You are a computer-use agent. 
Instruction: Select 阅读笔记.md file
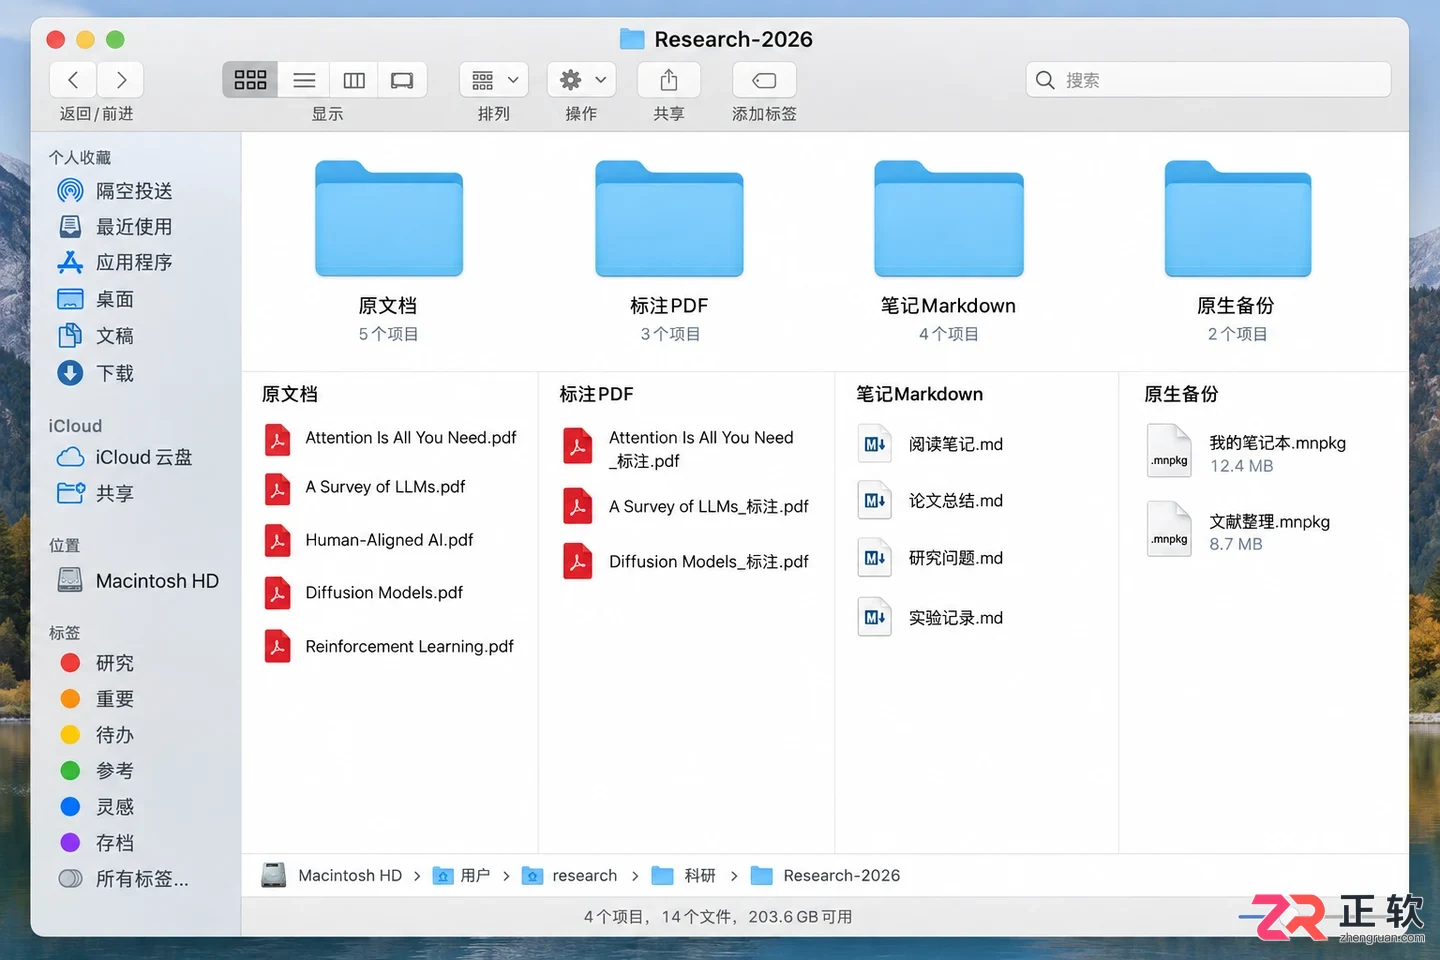tap(932, 444)
